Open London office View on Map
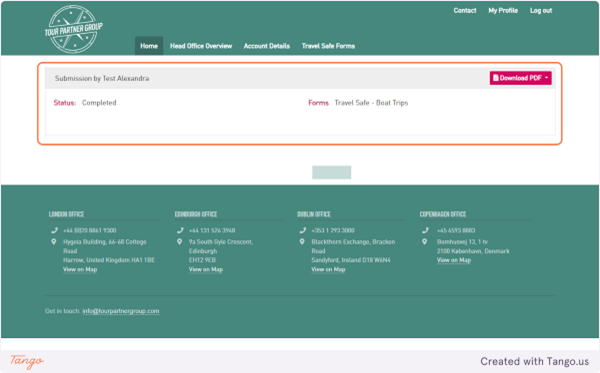The height and width of the screenshot is (373, 600). pos(80,269)
